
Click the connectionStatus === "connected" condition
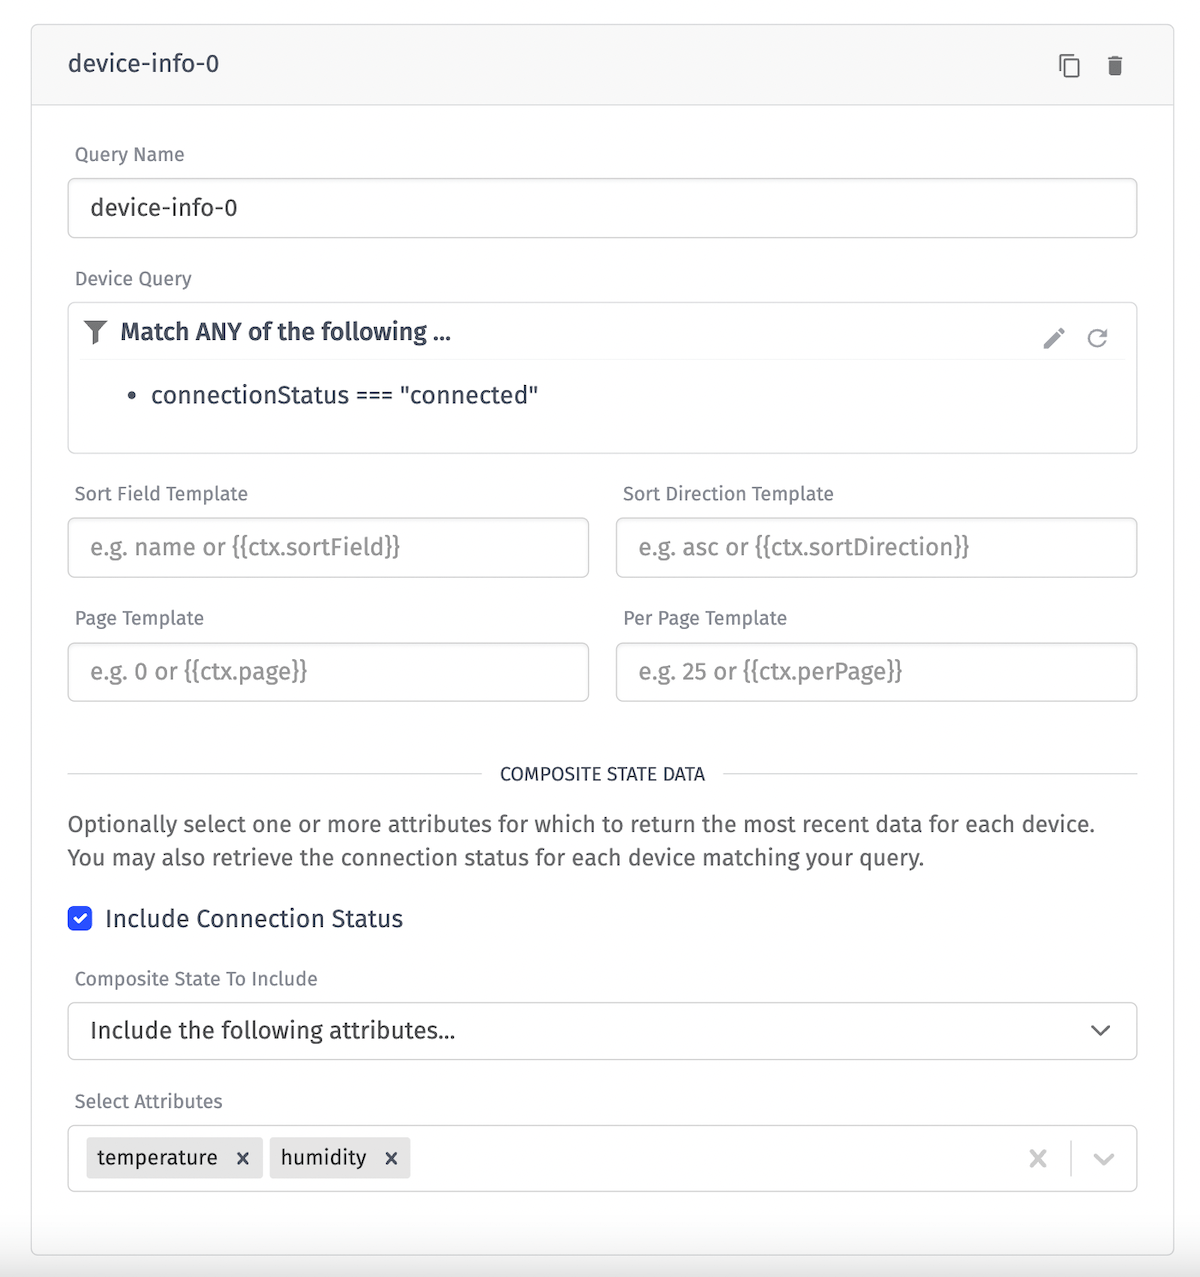pos(344,395)
